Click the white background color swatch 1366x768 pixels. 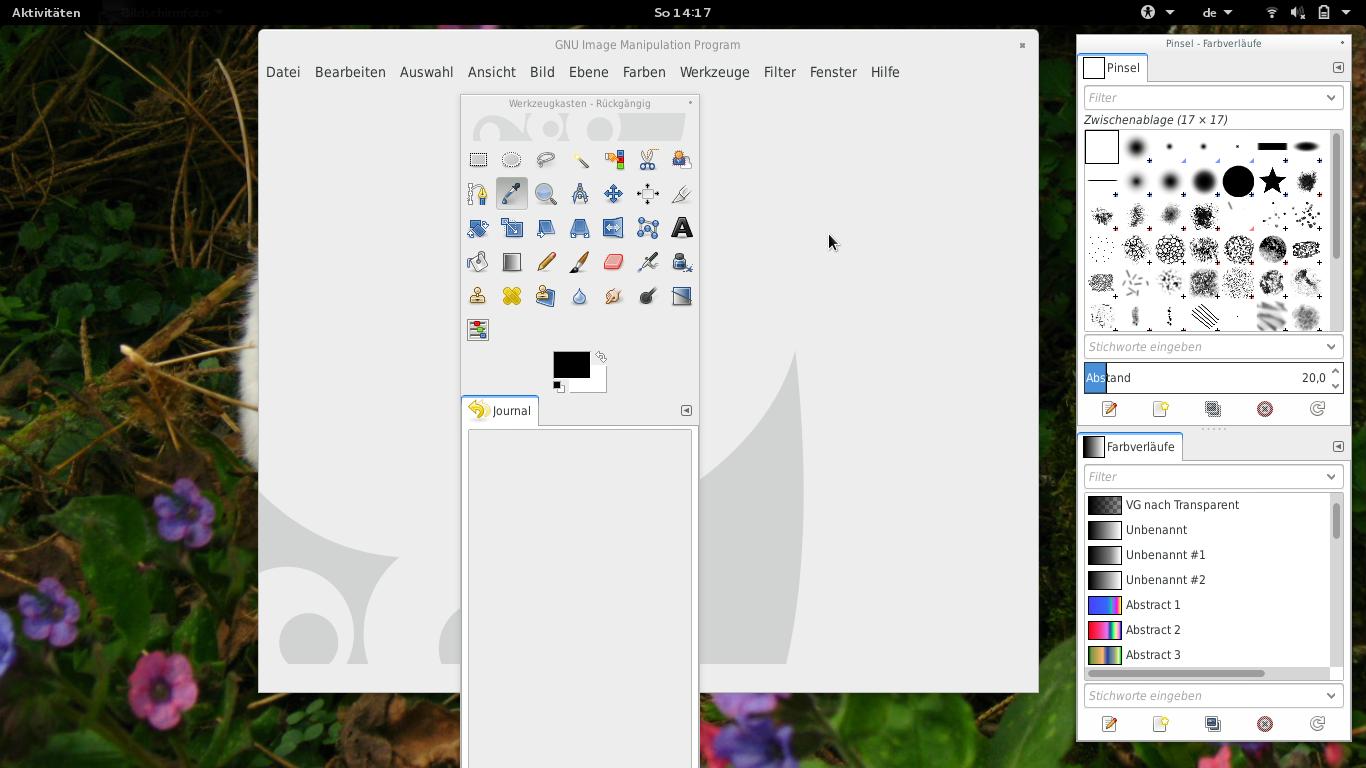pos(598,384)
